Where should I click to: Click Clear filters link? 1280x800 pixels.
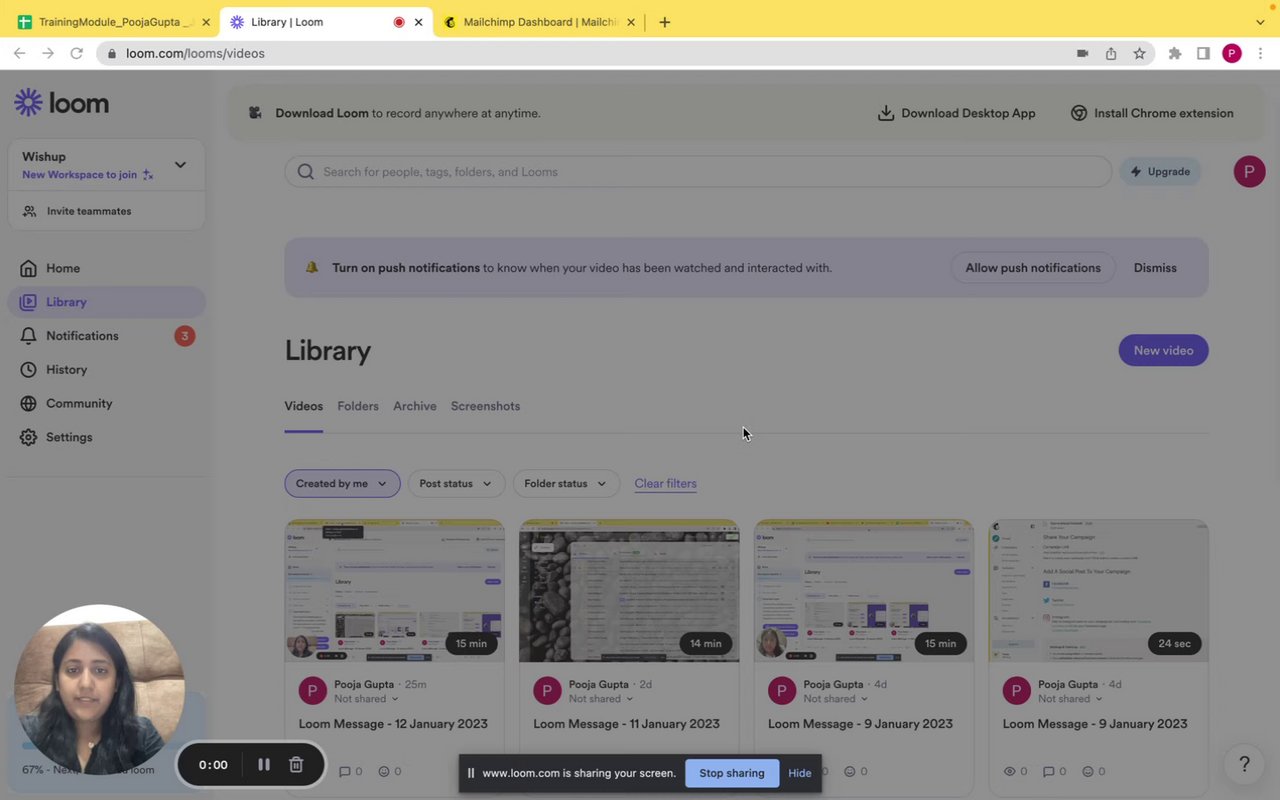[x=665, y=483]
